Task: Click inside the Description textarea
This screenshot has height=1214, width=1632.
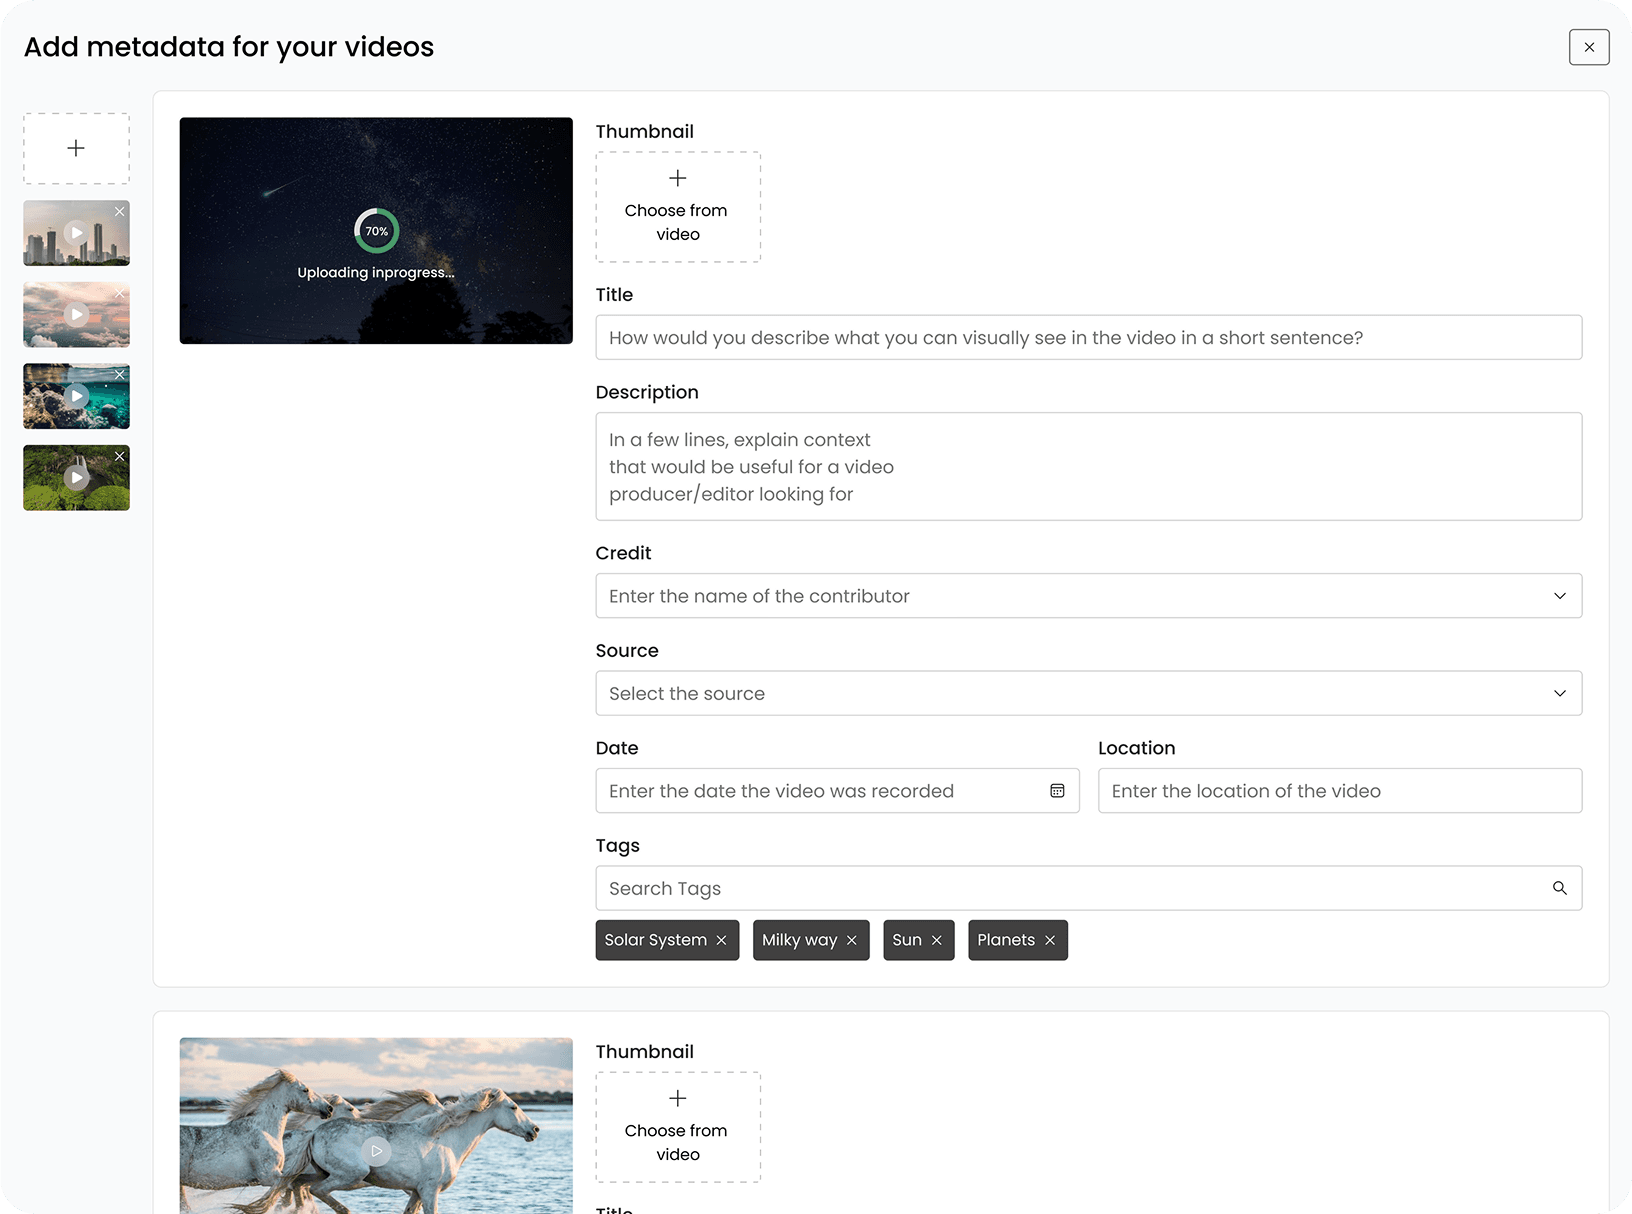Action: tap(1088, 466)
